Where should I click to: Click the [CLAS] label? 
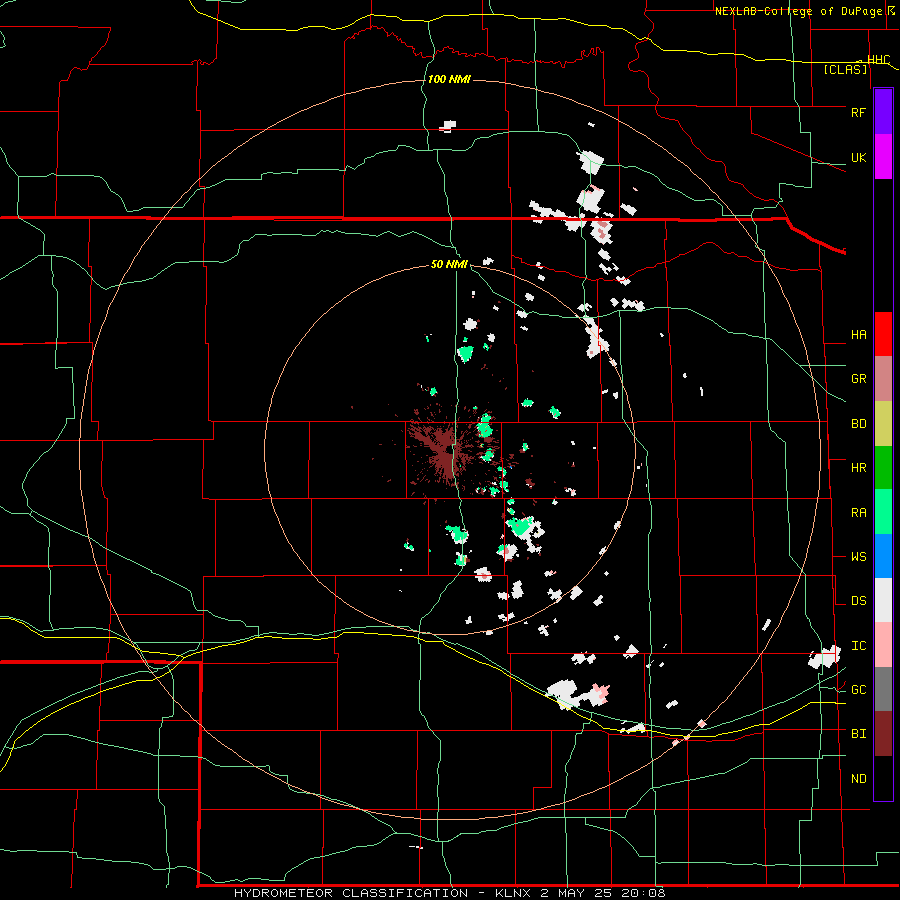845,69
